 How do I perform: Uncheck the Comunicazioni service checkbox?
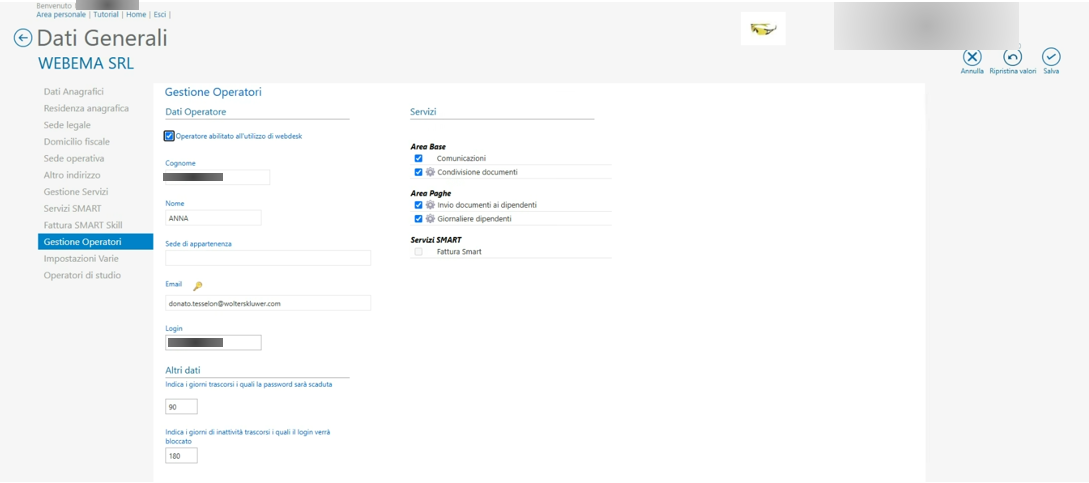click(418, 158)
